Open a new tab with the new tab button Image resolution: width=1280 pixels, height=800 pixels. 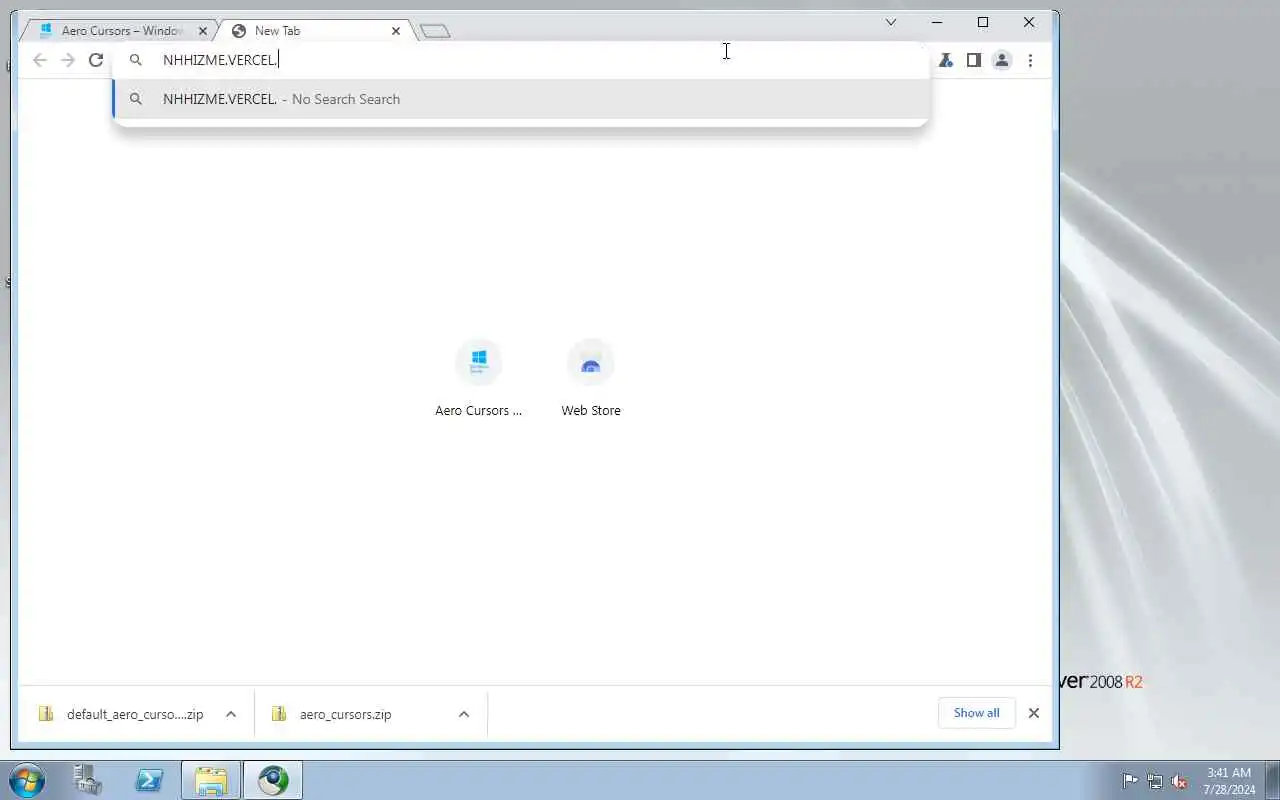pos(435,31)
